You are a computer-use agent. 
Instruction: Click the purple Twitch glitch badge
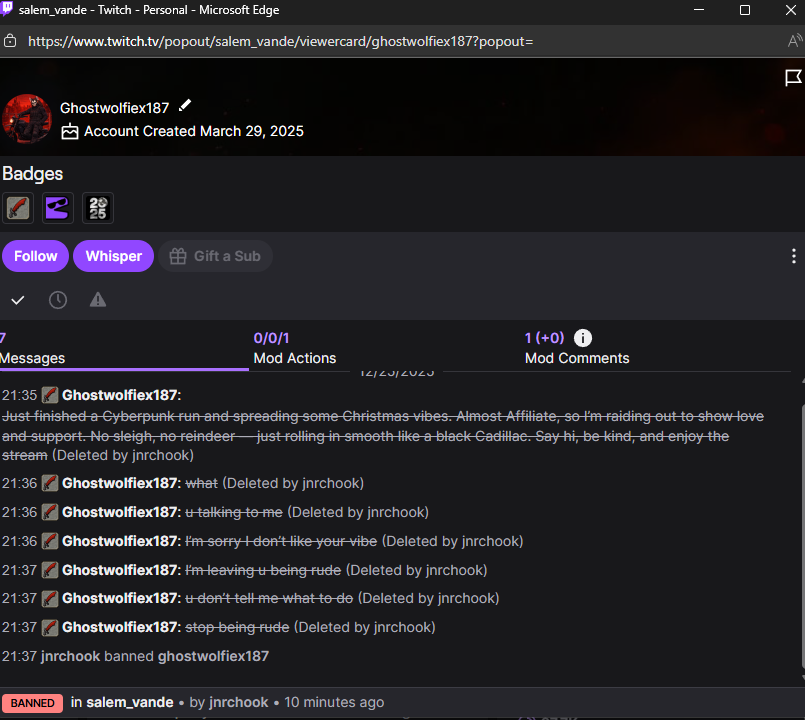[x=58, y=208]
